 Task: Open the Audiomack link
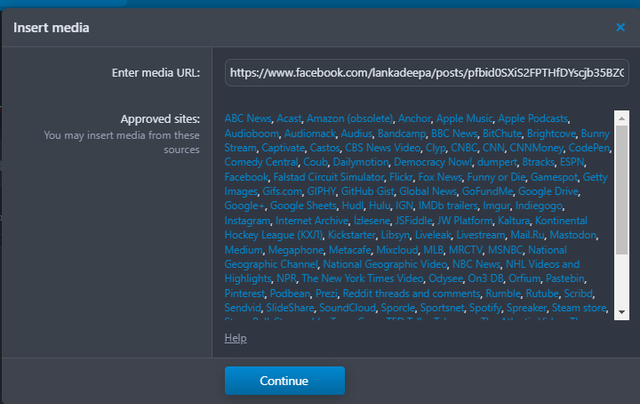coord(310,133)
